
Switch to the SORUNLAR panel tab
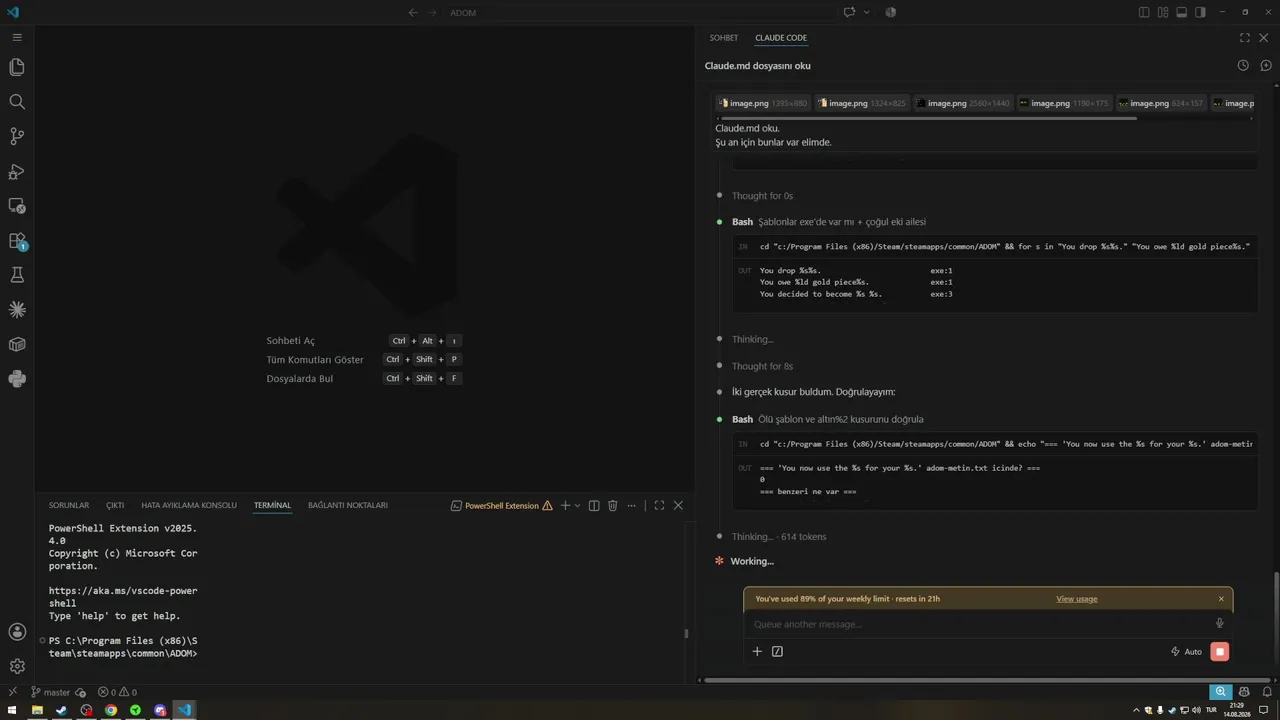[69, 506]
